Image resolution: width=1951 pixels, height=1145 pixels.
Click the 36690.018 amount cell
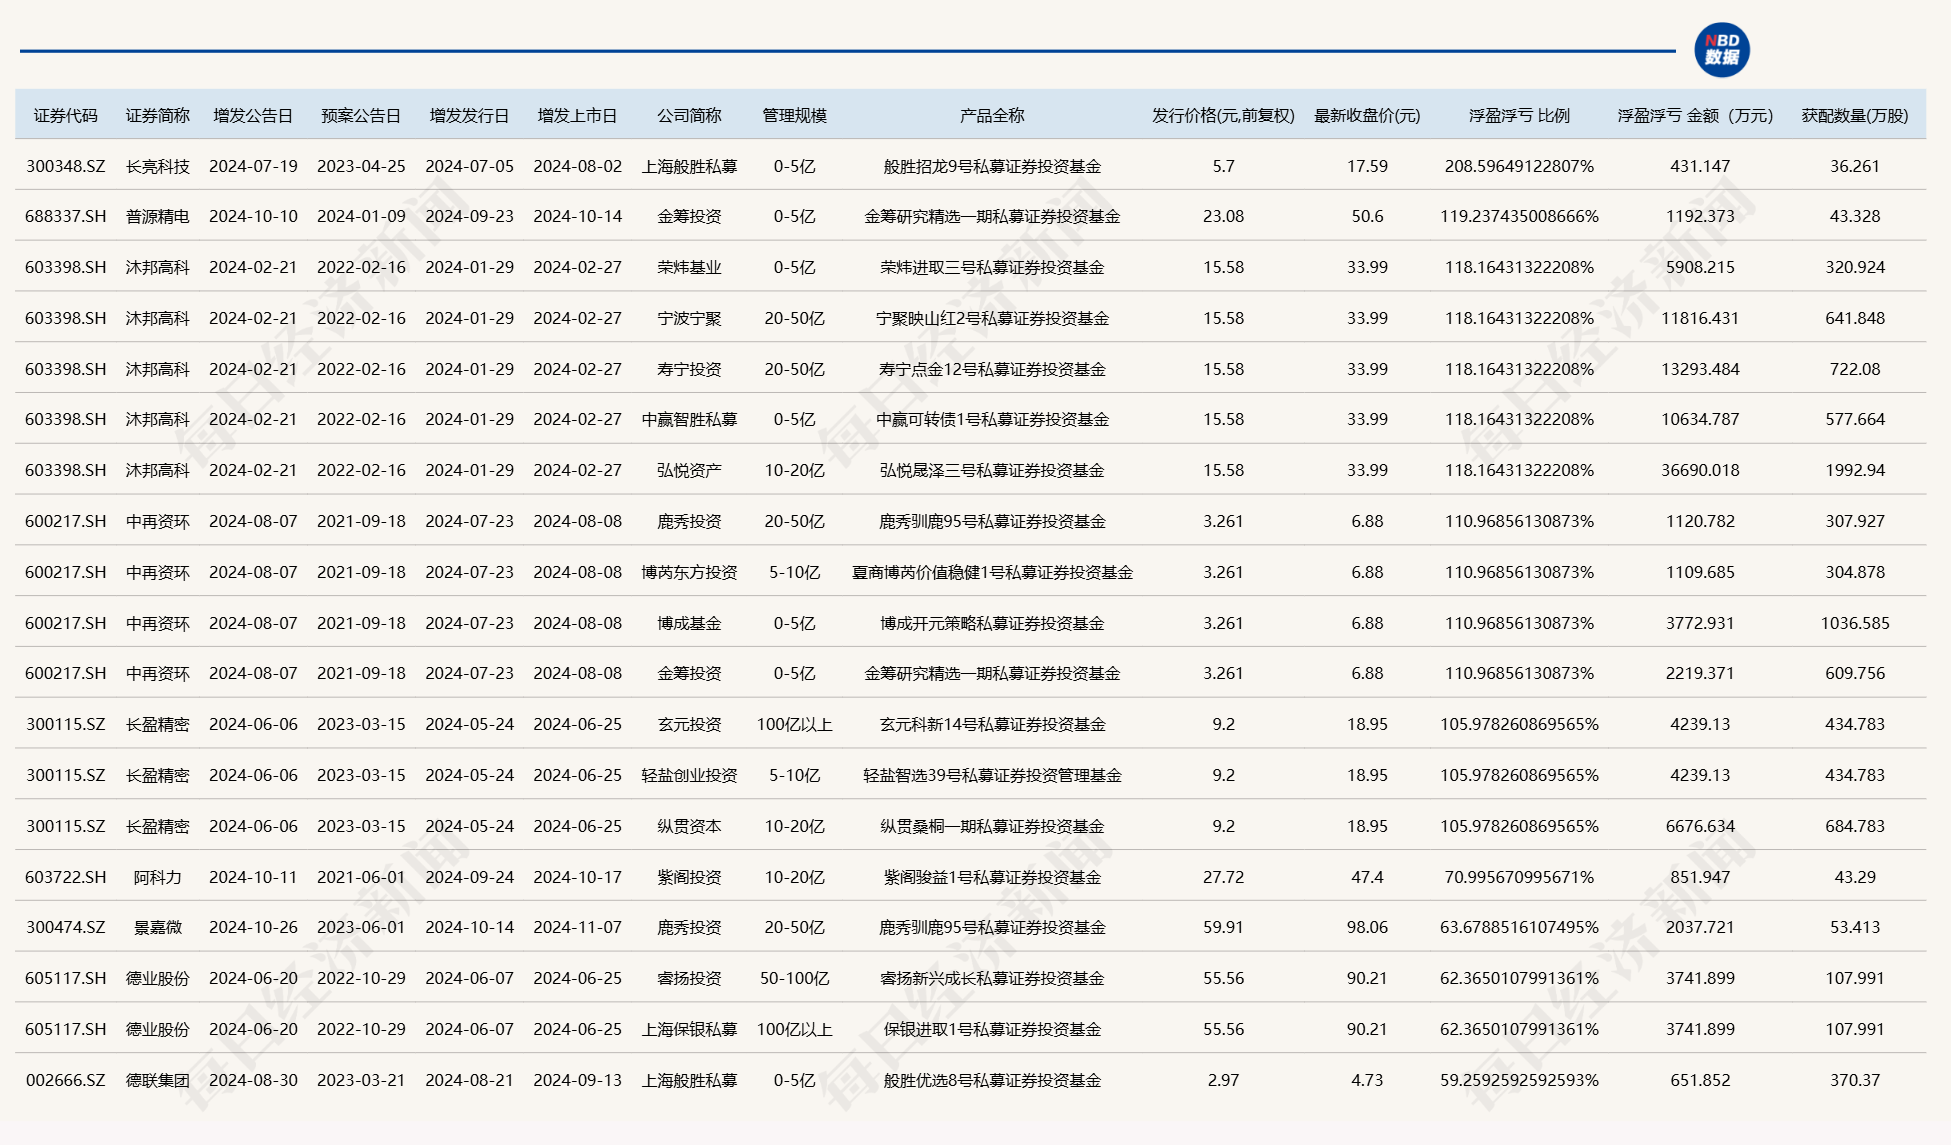click(x=1700, y=470)
